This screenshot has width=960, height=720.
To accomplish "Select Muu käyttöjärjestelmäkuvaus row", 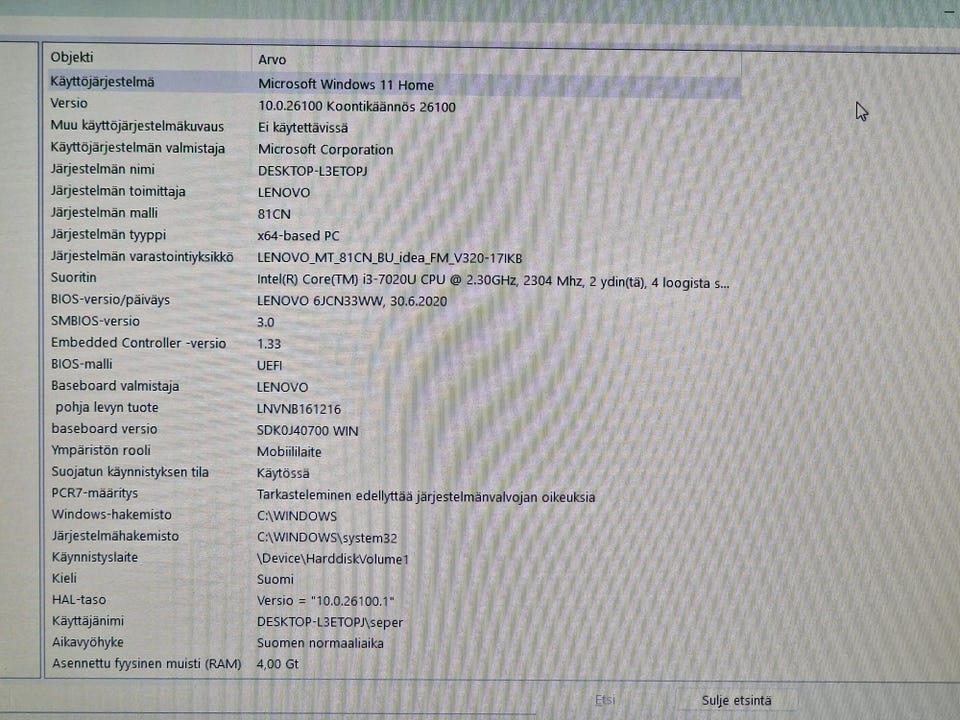I will point(137,126).
